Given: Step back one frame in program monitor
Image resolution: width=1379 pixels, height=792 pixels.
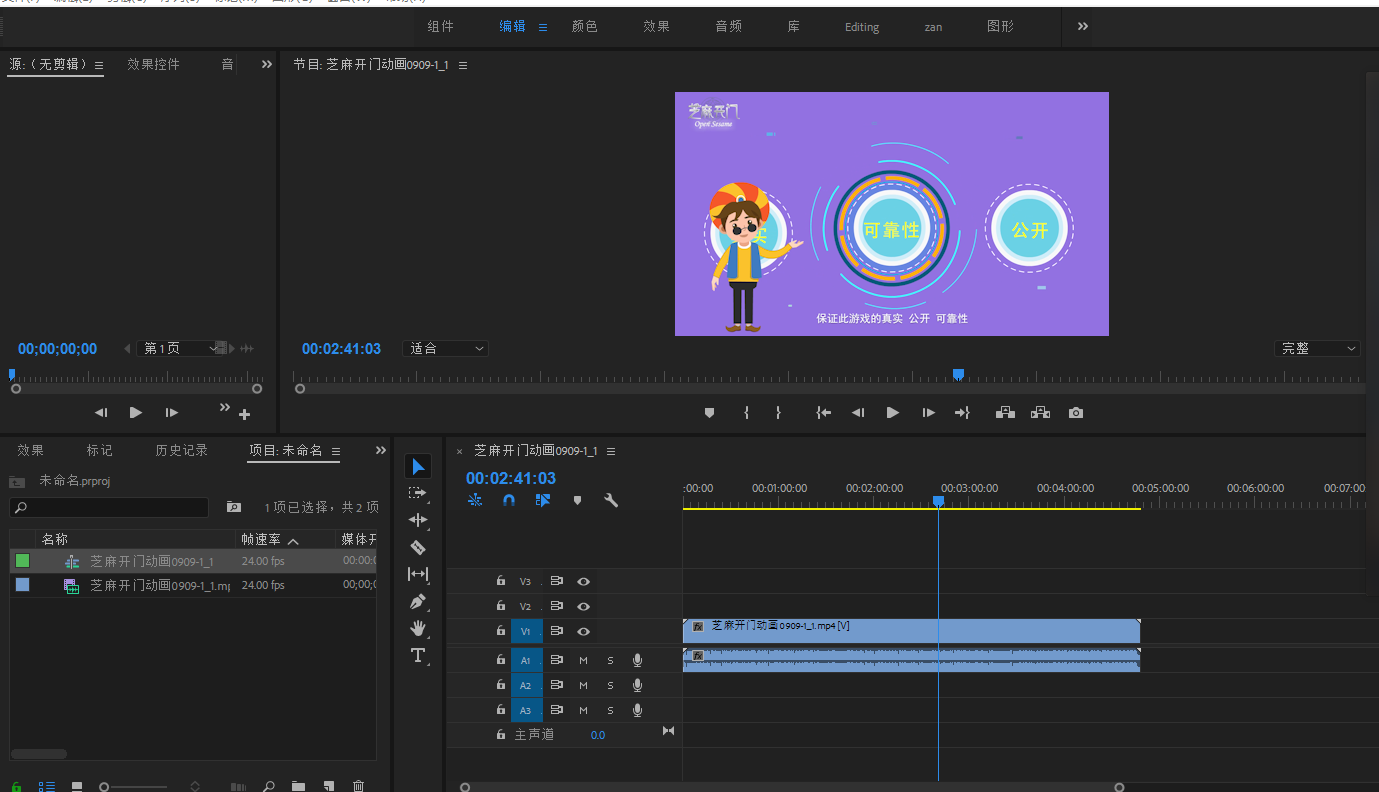Looking at the screenshot, I should coord(857,412).
